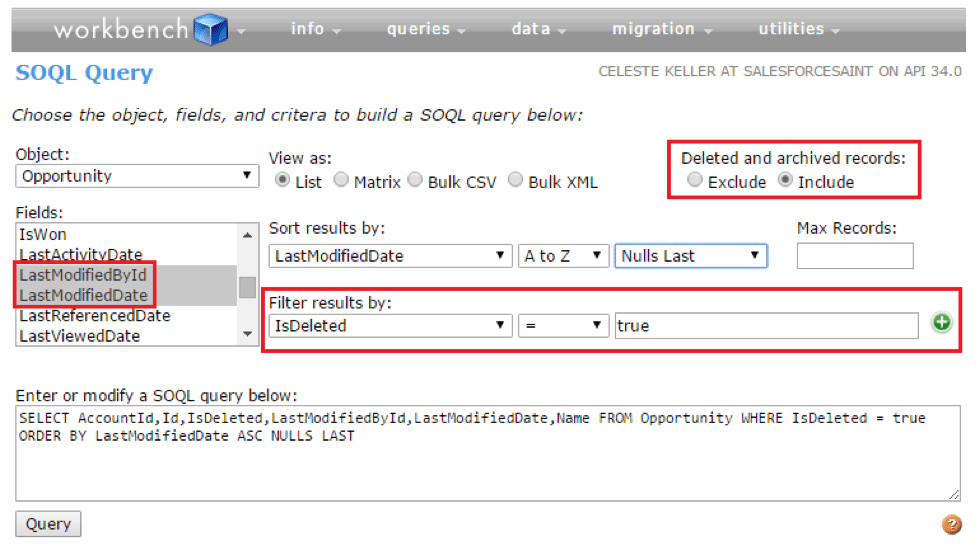Choose Matrix view option
975x560 pixels.
(341, 181)
